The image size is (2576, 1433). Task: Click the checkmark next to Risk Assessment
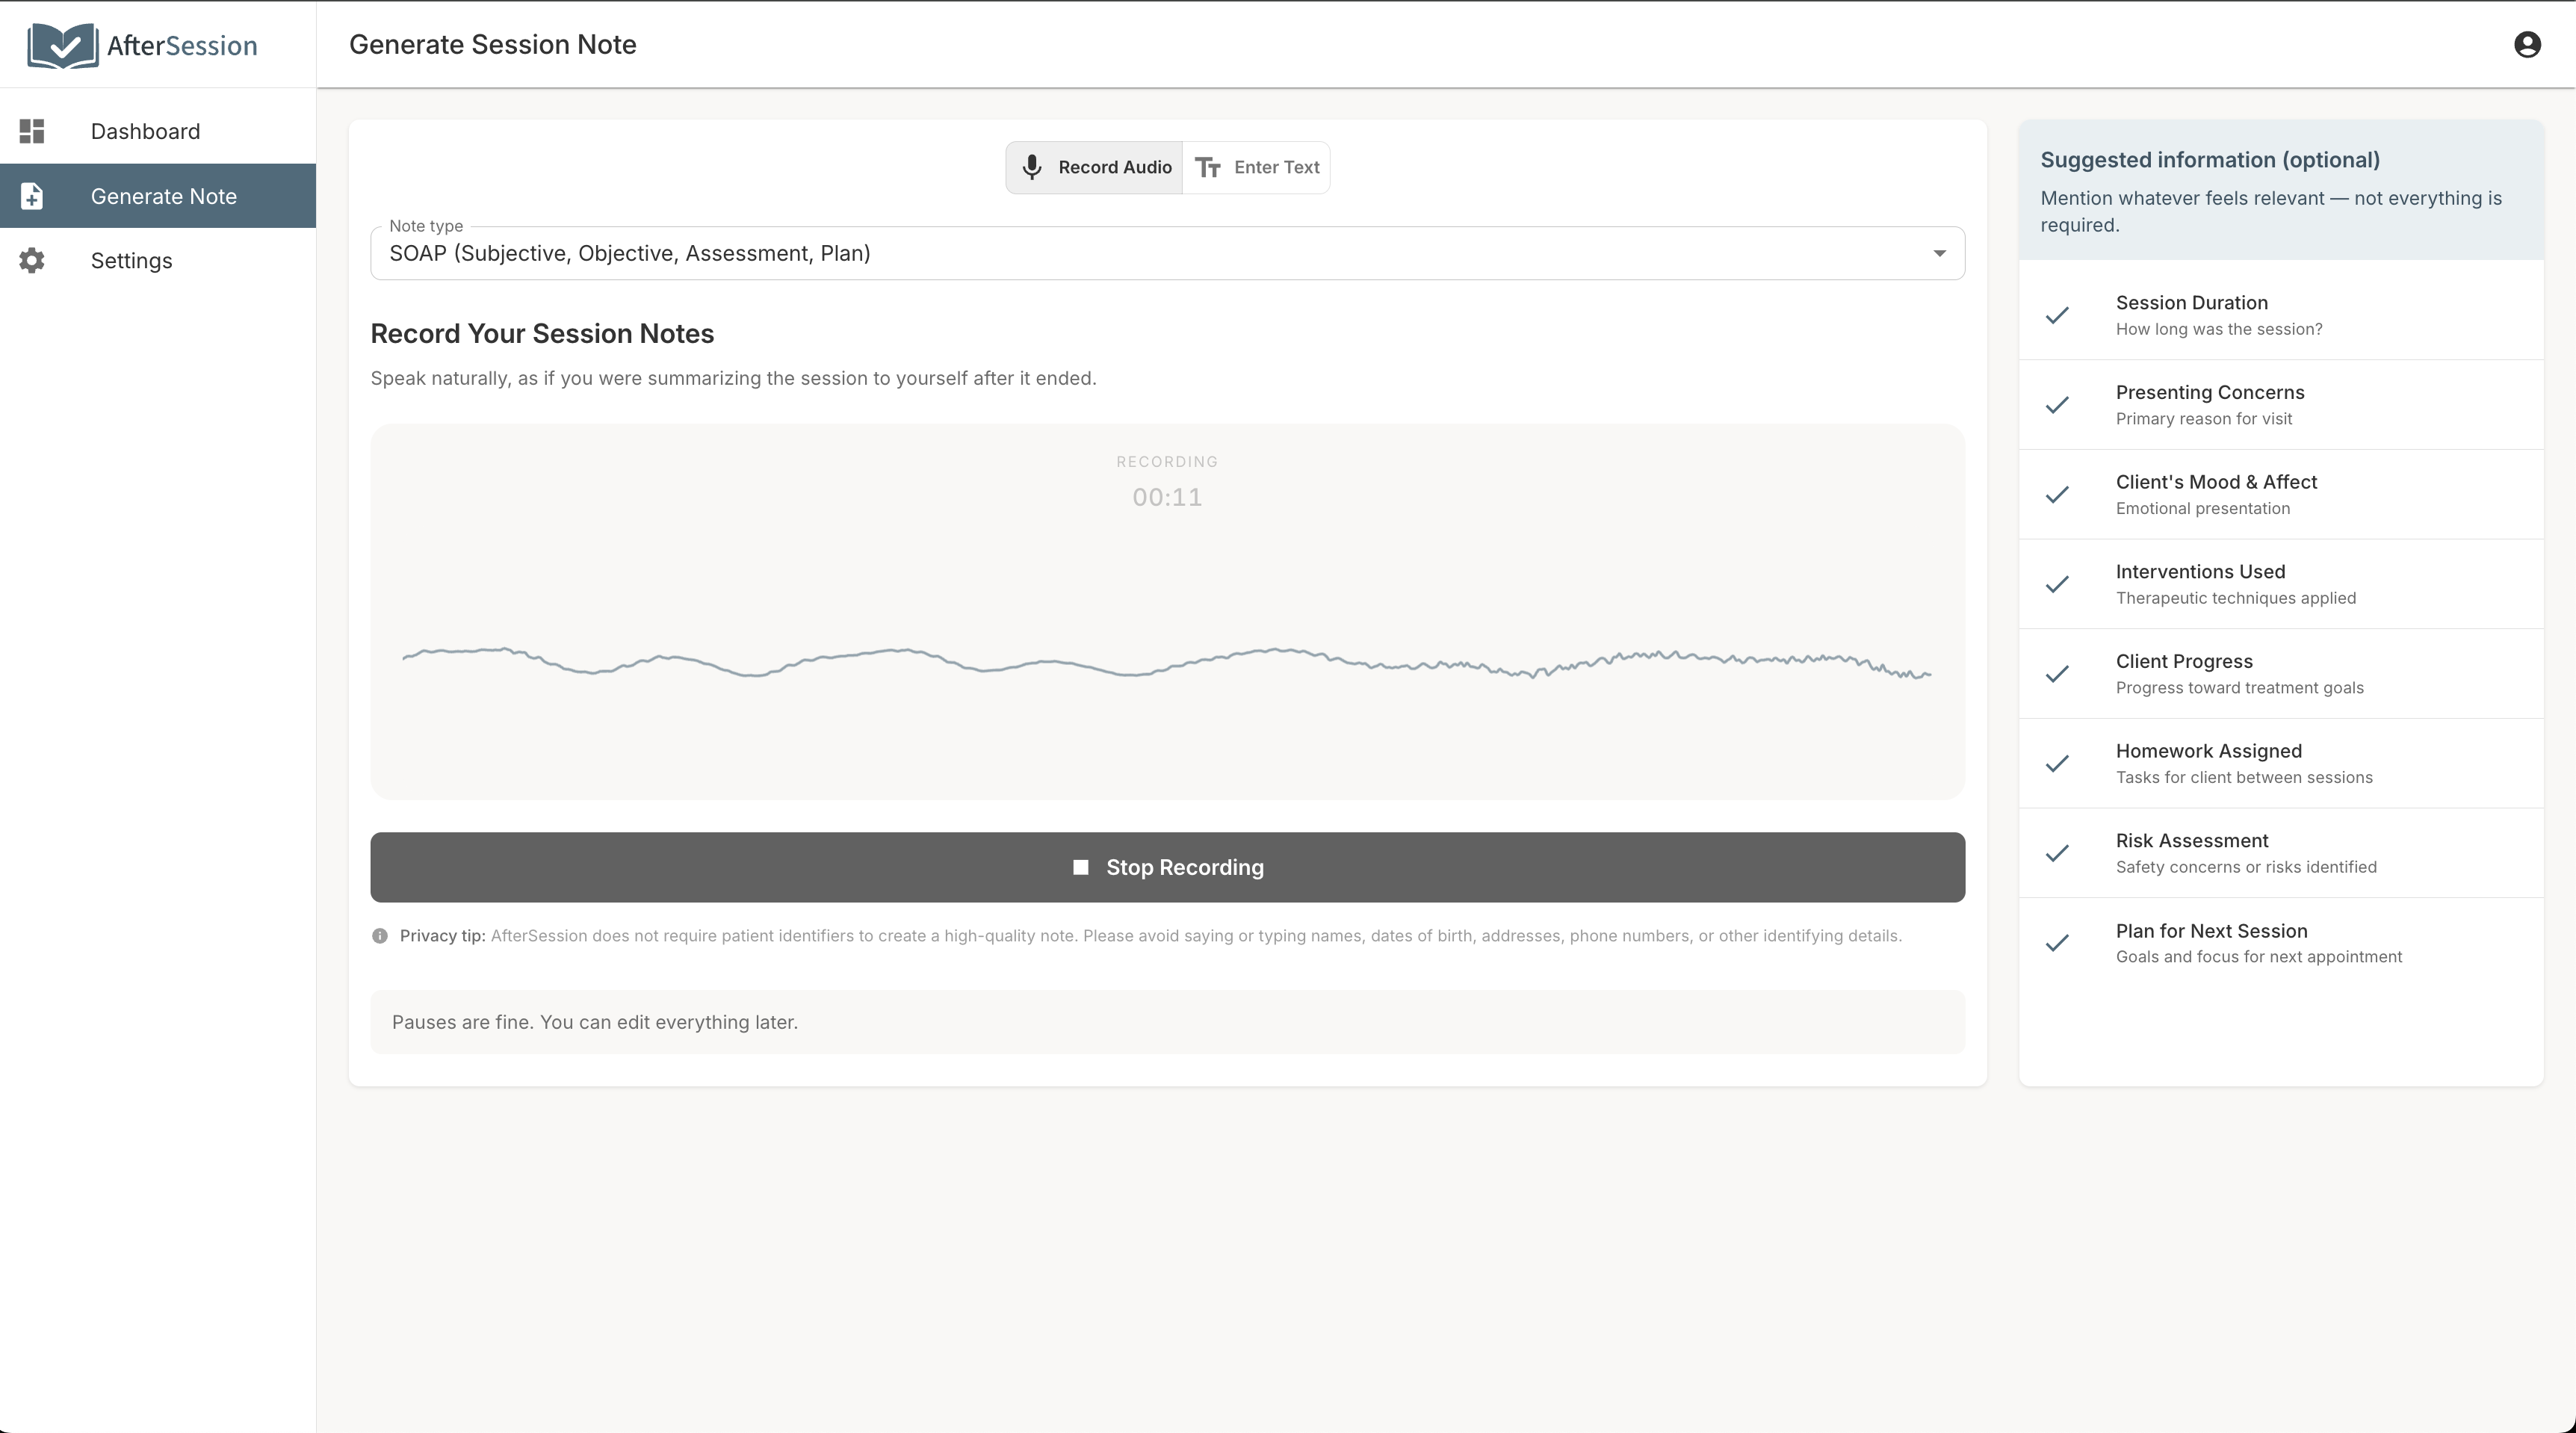pos(2058,853)
